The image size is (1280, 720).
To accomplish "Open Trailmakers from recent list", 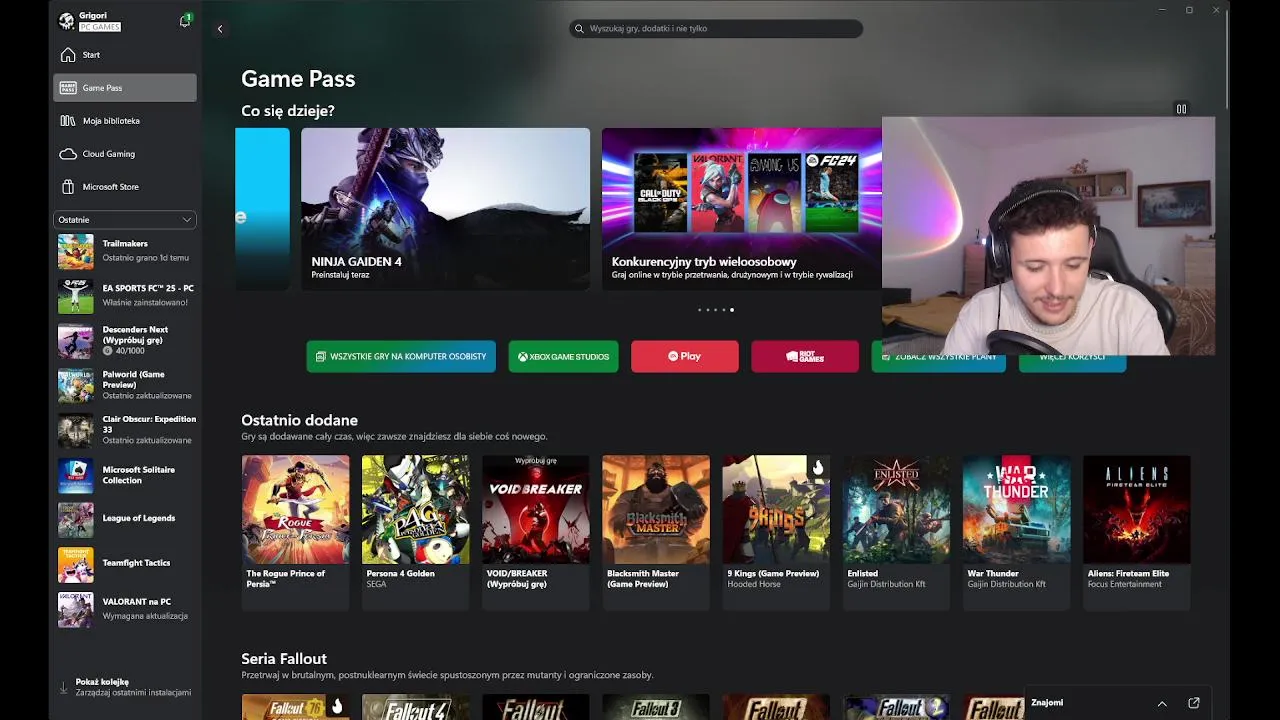I will pos(125,251).
